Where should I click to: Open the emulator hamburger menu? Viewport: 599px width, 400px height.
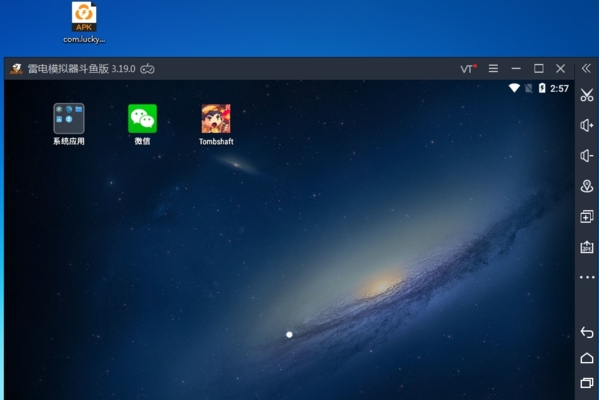point(493,68)
